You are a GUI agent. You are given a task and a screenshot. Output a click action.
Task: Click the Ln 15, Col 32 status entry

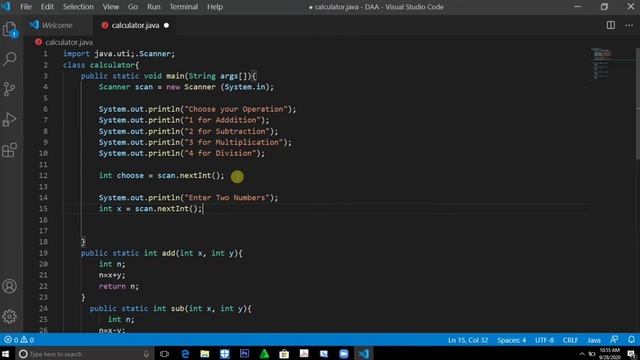pos(468,340)
